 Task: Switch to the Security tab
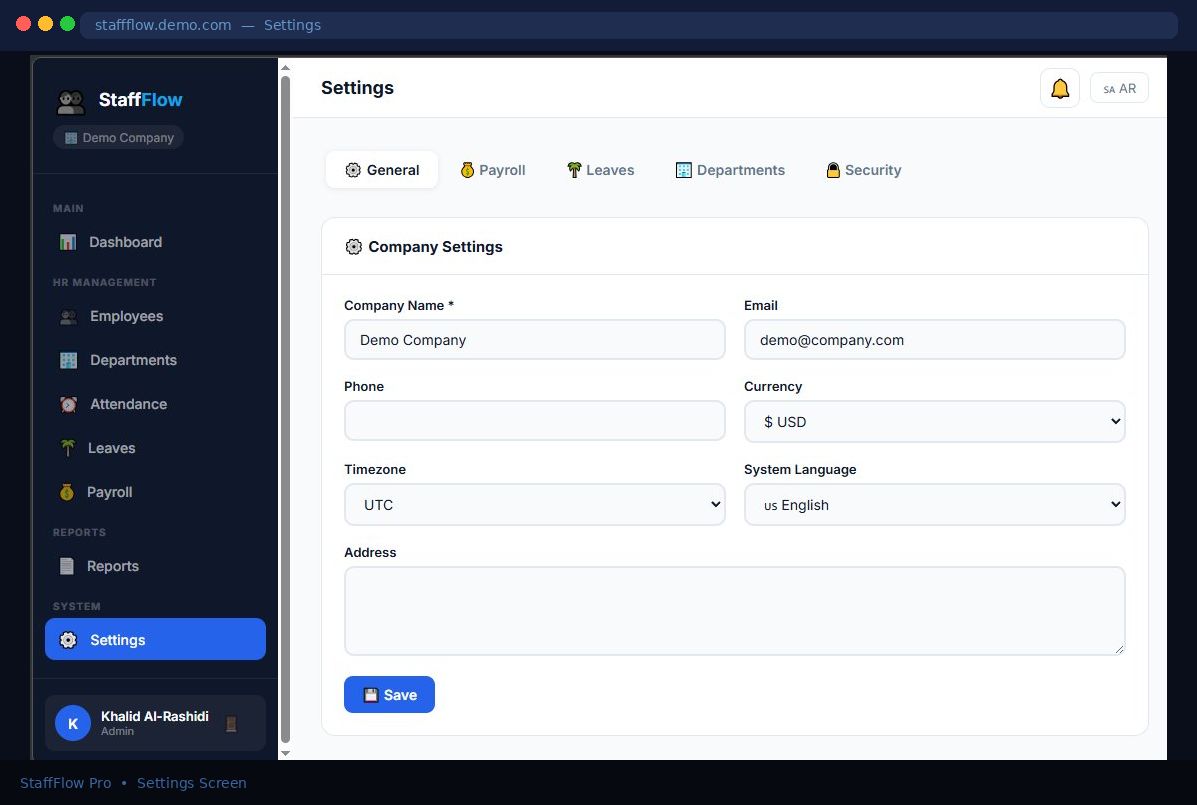pyautogui.click(x=863, y=170)
